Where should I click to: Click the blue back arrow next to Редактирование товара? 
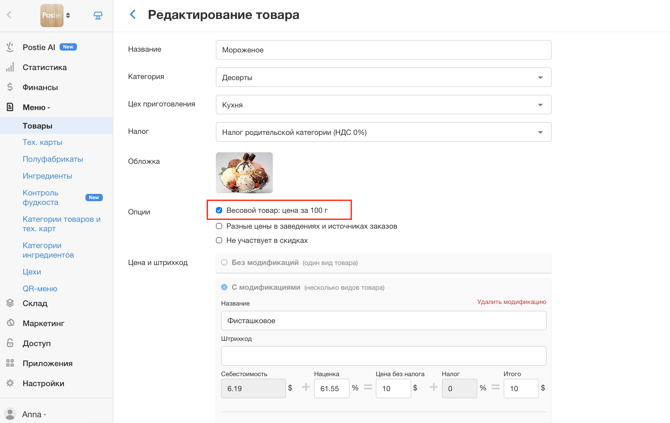tap(133, 15)
